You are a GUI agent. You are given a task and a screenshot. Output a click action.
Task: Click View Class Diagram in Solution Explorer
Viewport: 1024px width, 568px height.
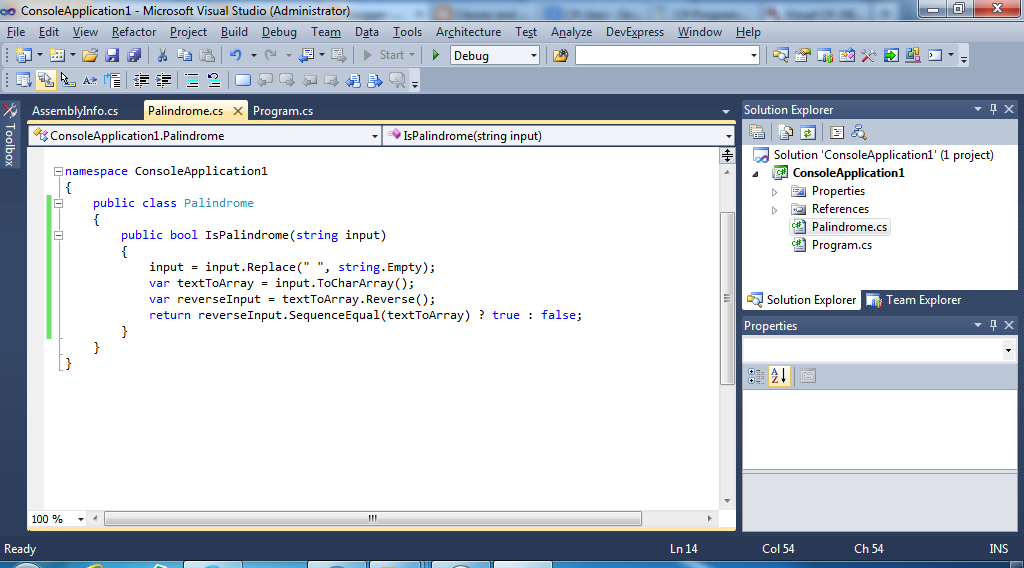(859, 133)
